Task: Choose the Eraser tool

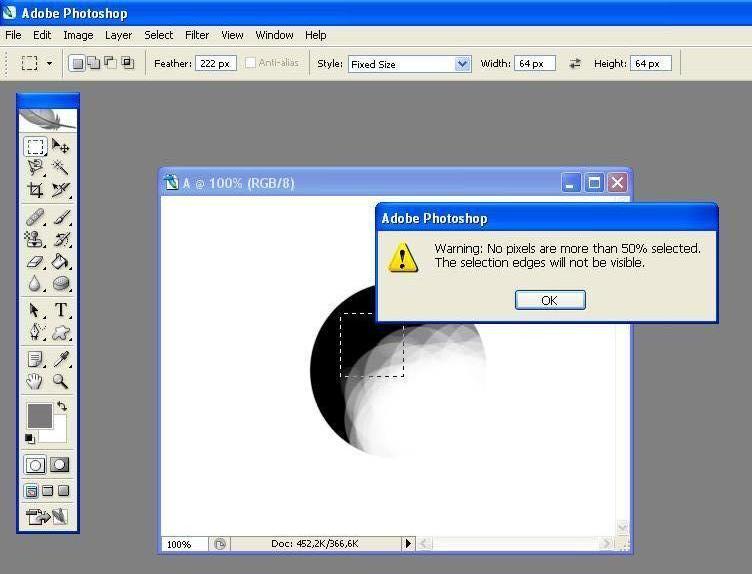Action: (x=35, y=261)
